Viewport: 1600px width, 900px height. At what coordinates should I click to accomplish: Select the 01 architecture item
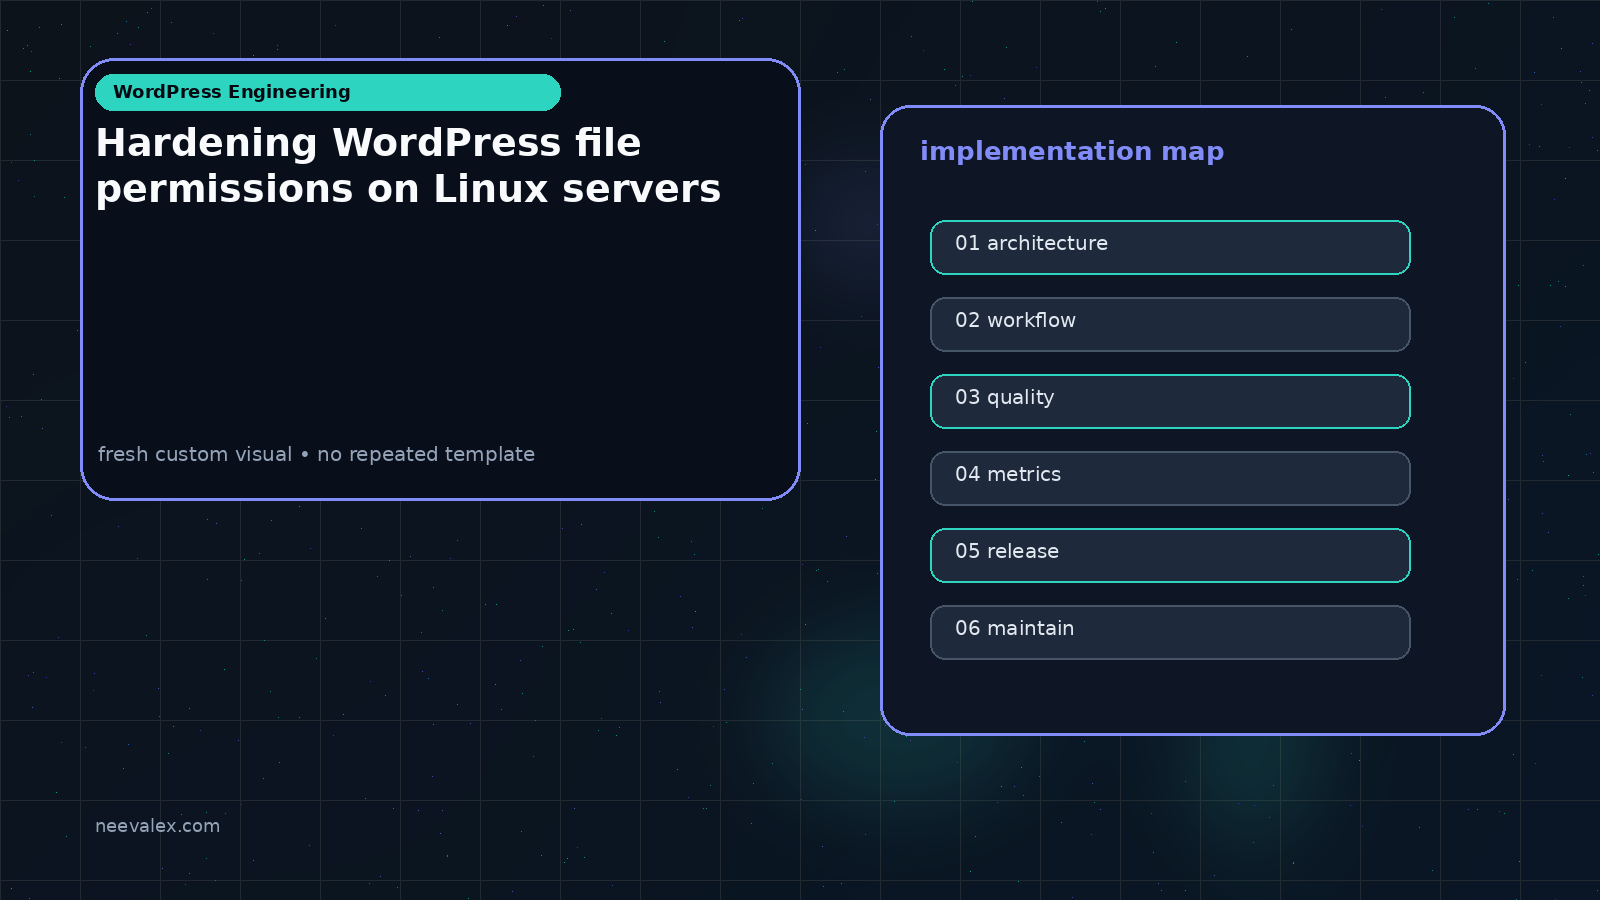[x=1170, y=247]
